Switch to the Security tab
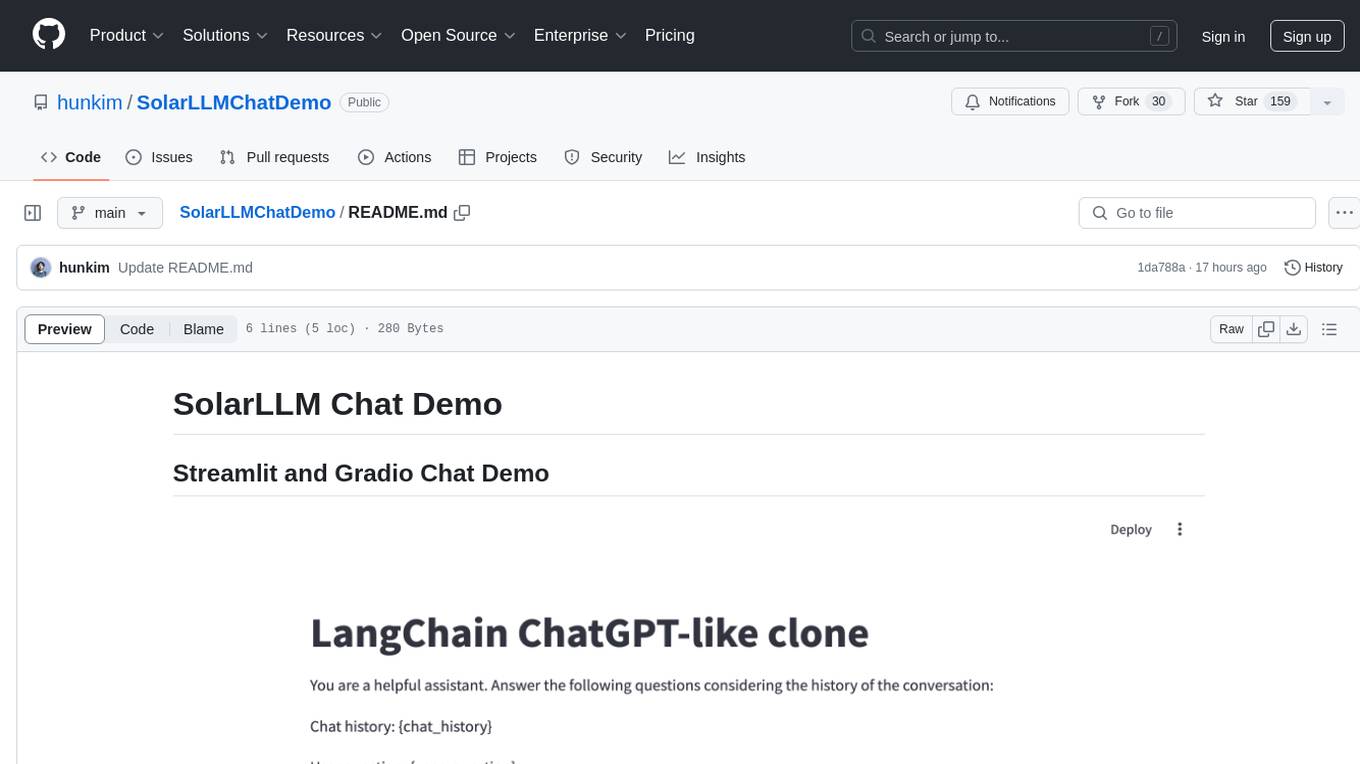1360x764 pixels. tap(603, 157)
